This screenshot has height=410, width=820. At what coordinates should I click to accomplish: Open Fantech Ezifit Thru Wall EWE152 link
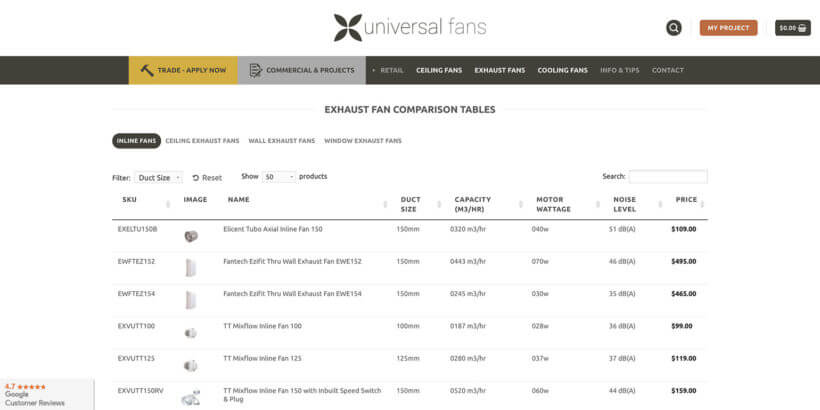(x=292, y=261)
